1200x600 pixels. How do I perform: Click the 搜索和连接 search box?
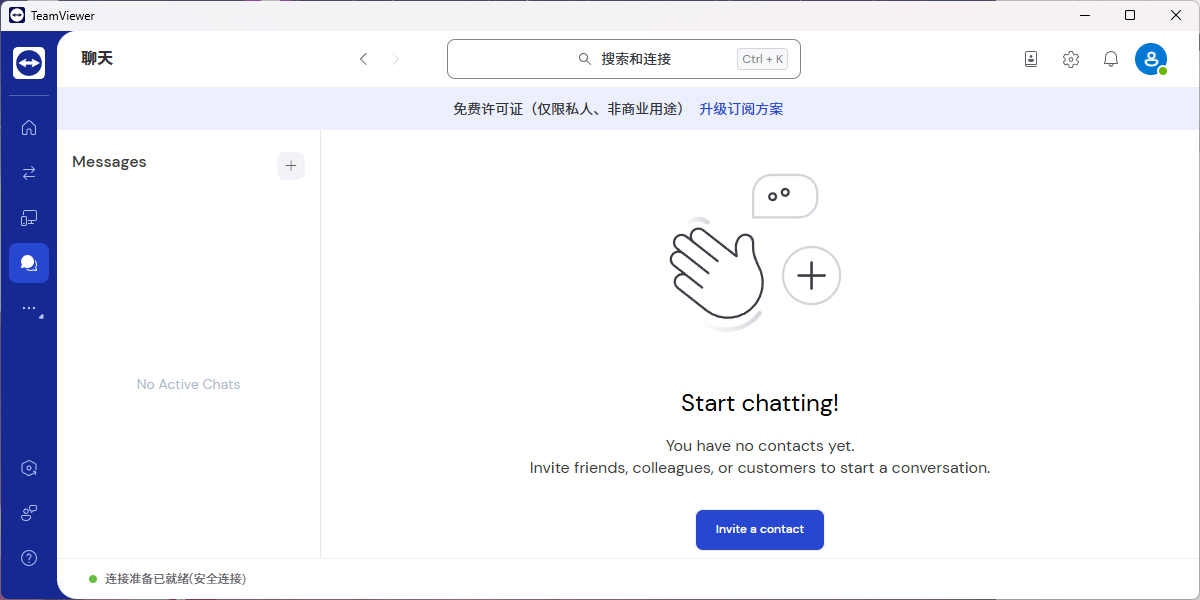[x=624, y=59]
